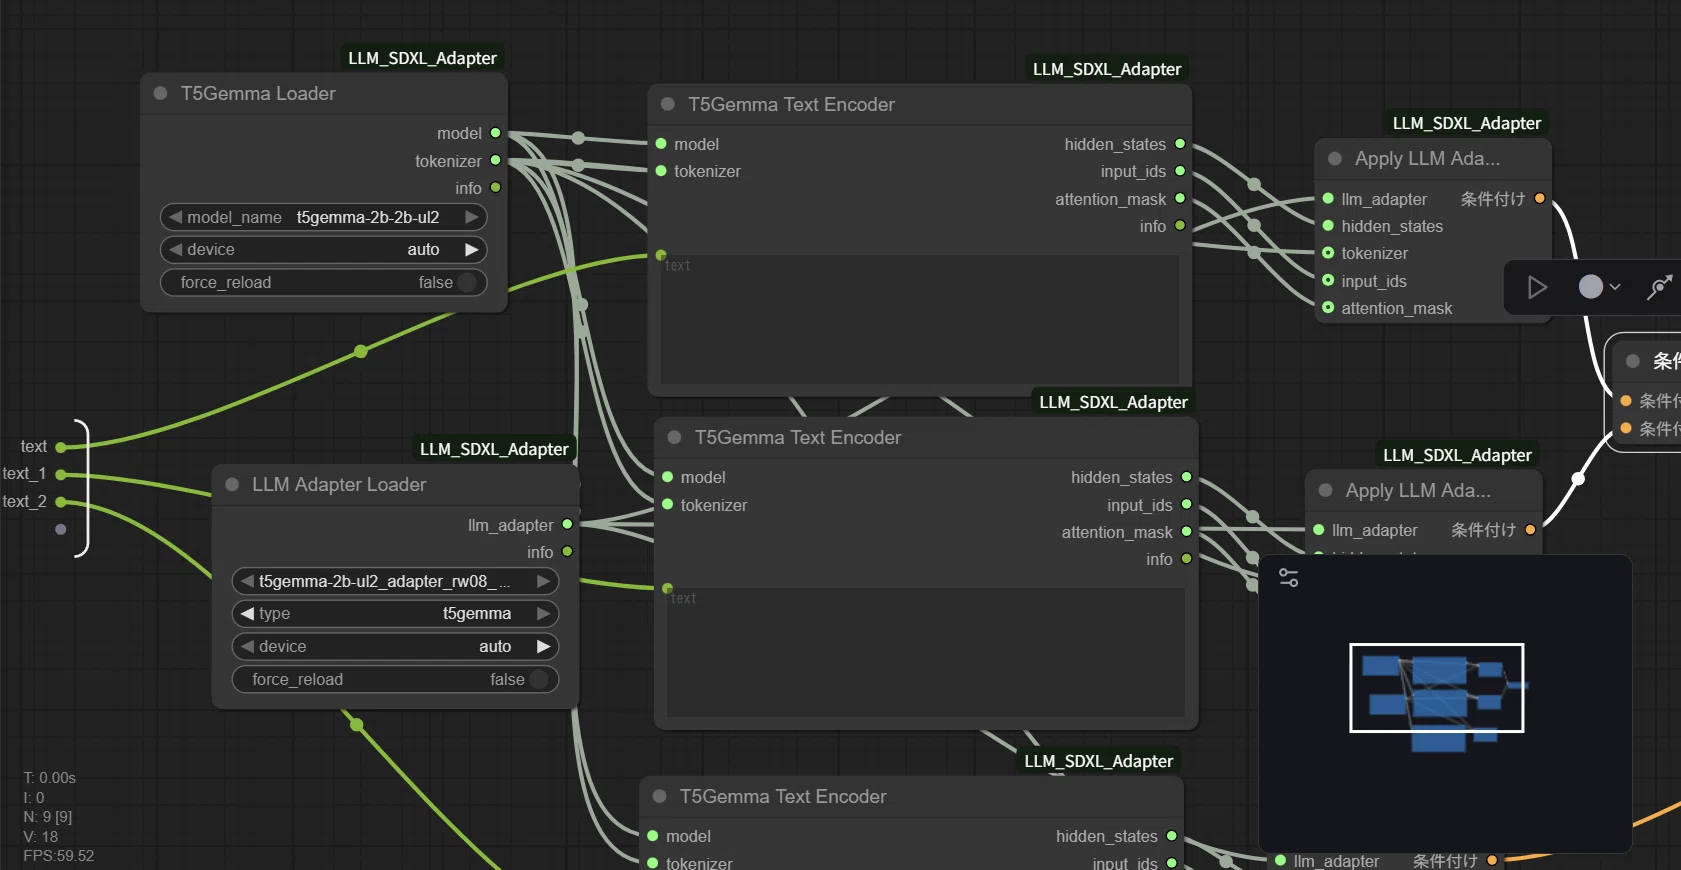Click the info output port on LLM Adapter Loader

coord(567,551)
